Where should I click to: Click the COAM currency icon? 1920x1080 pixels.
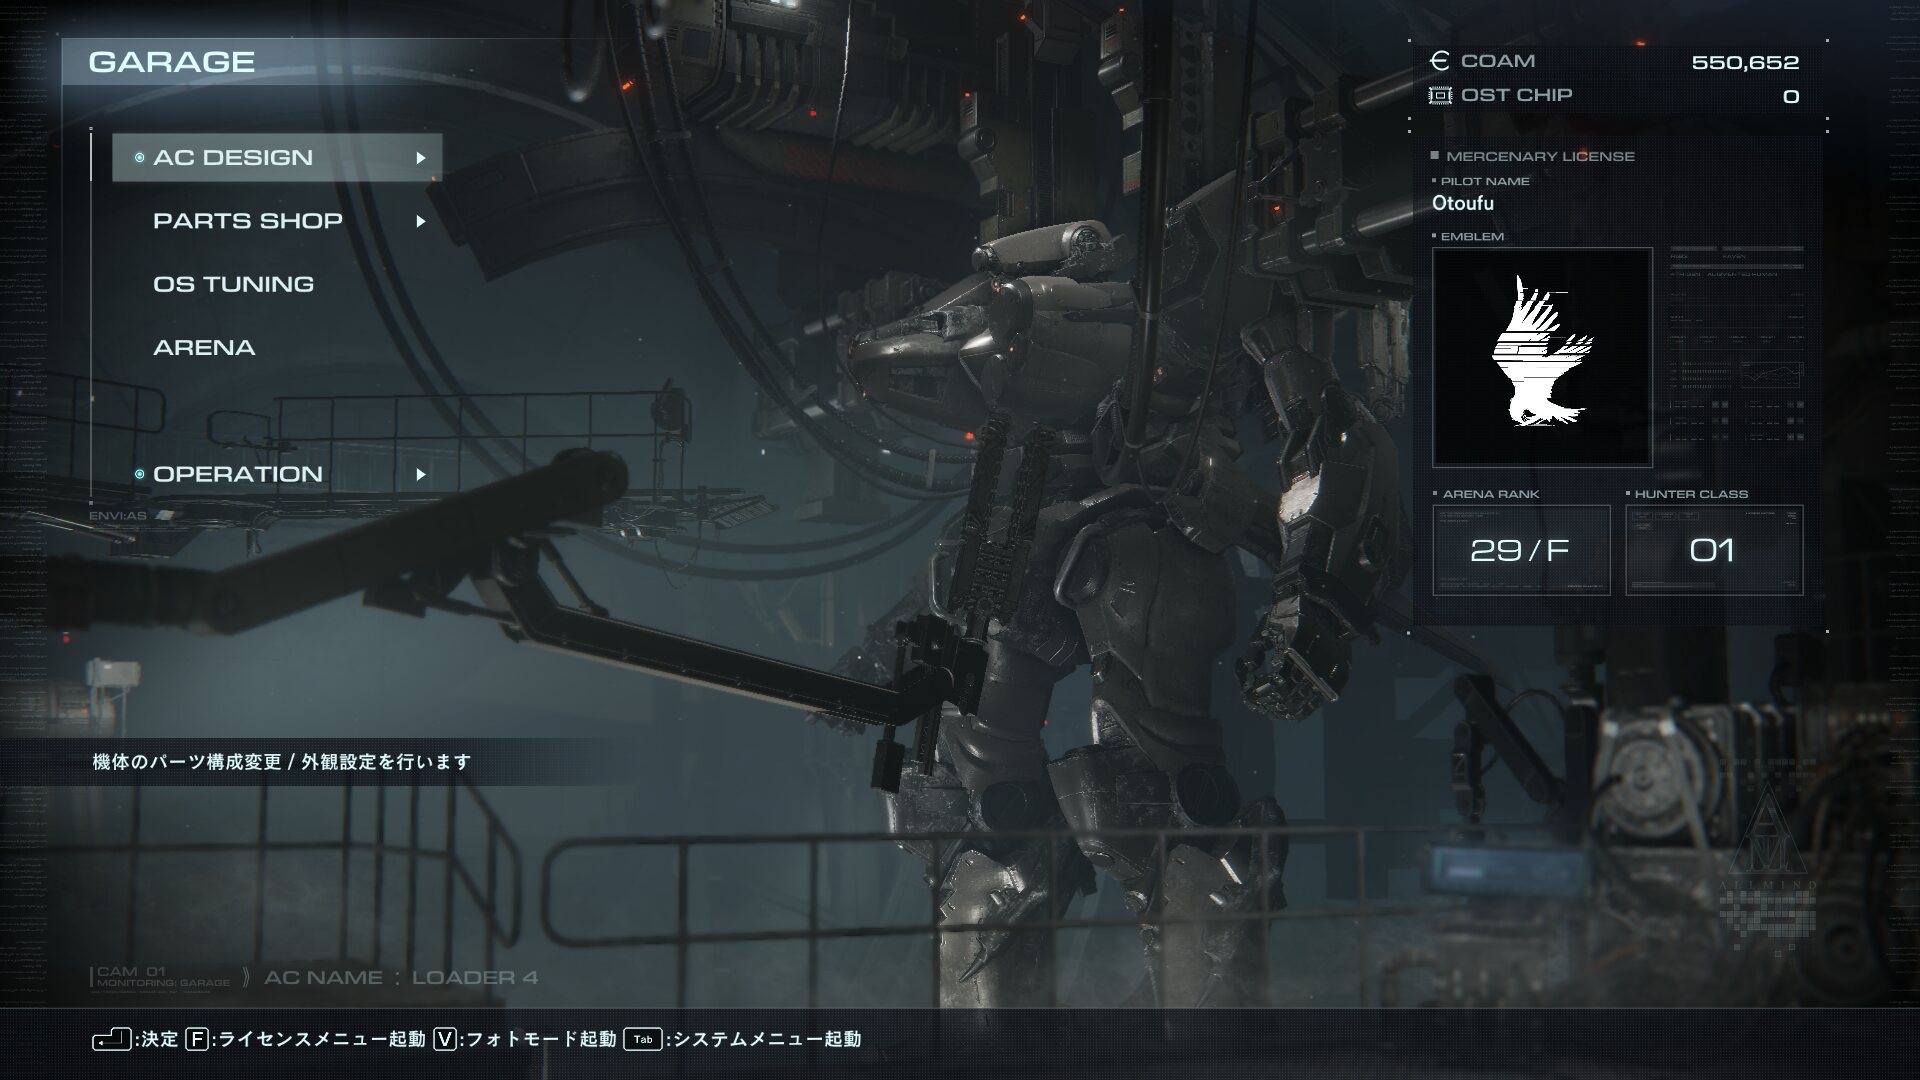click(x=1439, y=61)
